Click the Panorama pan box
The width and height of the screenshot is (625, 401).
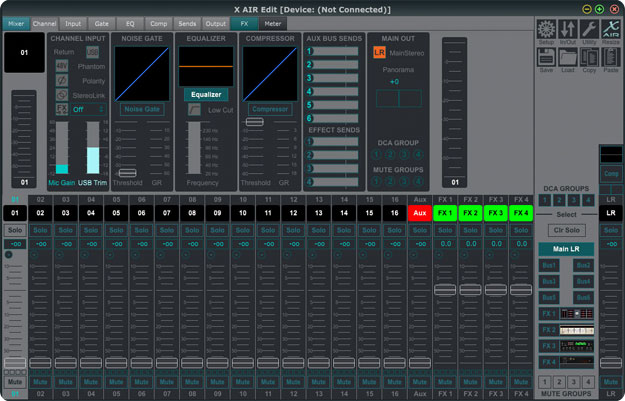(399, 98)
